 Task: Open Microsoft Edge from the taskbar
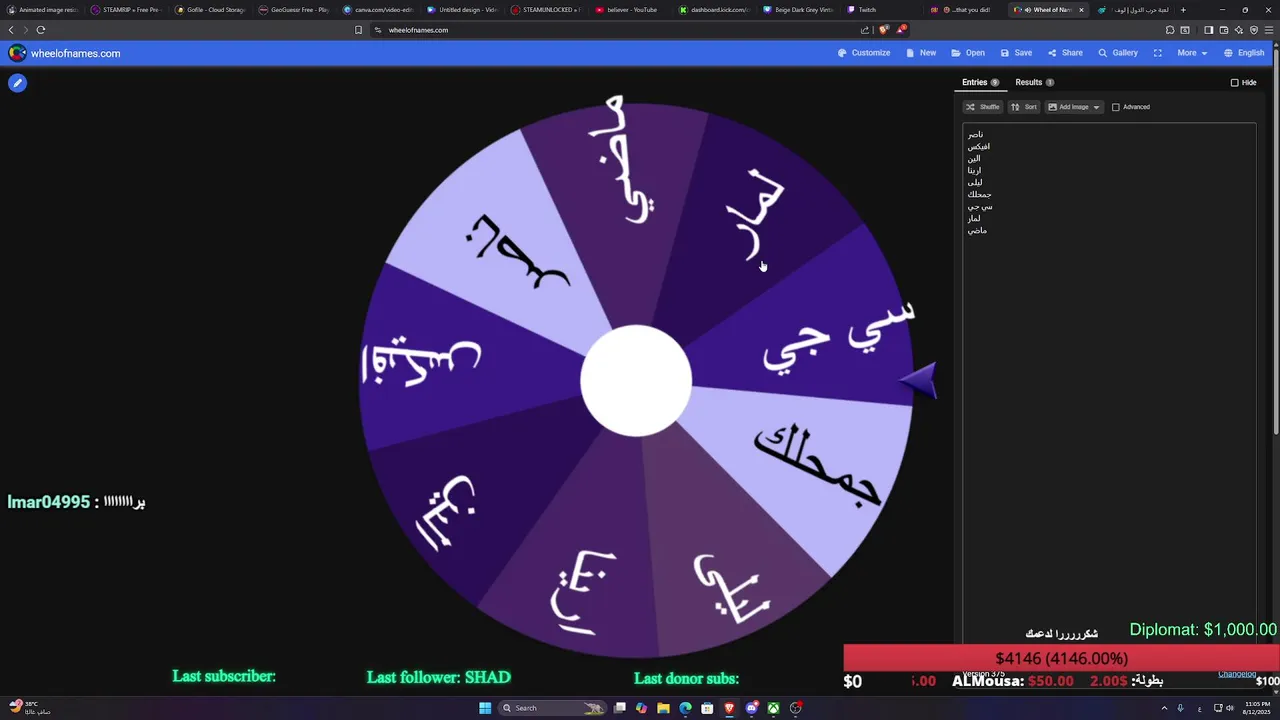coord(685,708)
